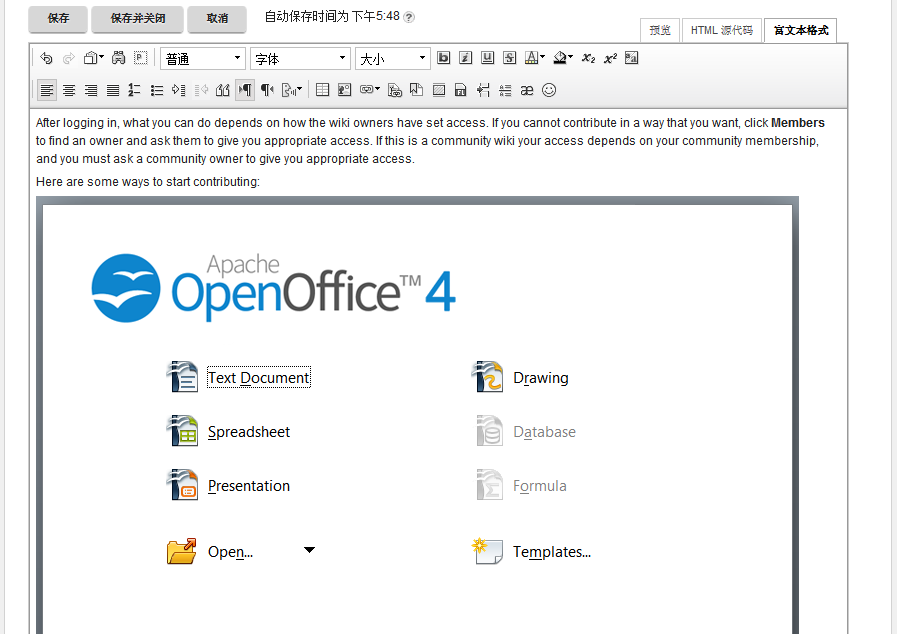Expand the background color arrow
Screen dimensions: 897x634
tap(570, 57)
